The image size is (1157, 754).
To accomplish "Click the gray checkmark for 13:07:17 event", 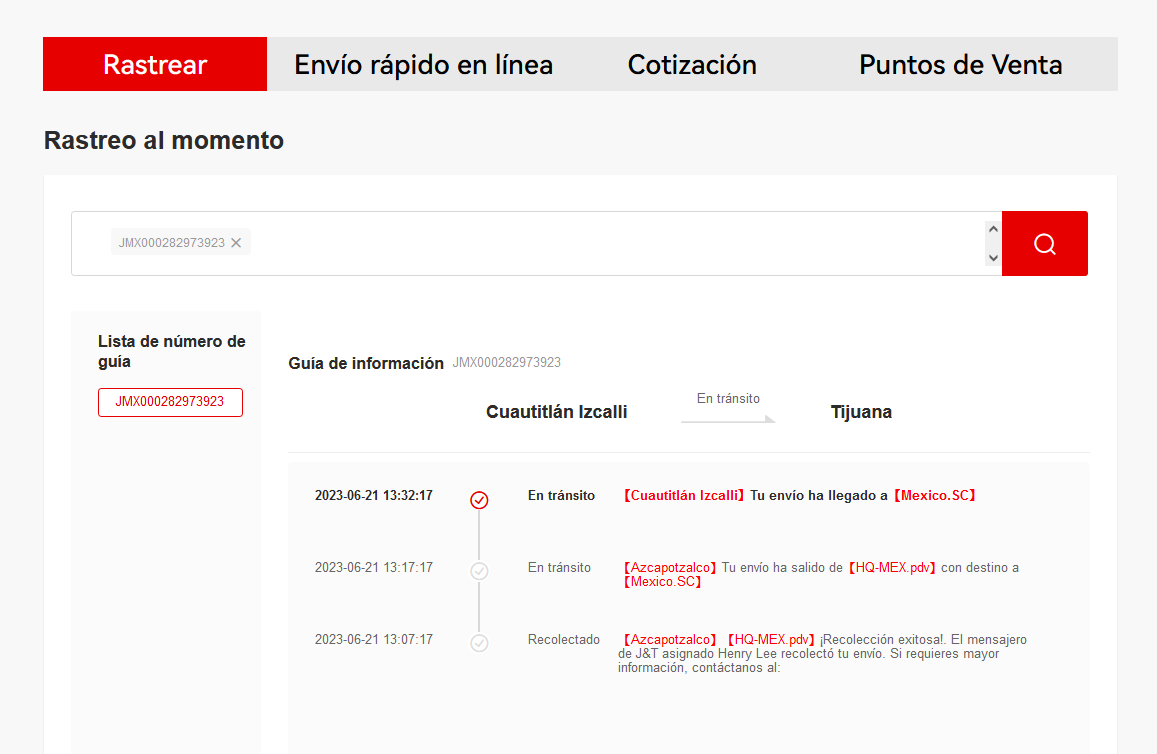I will (x=479, y=643).
